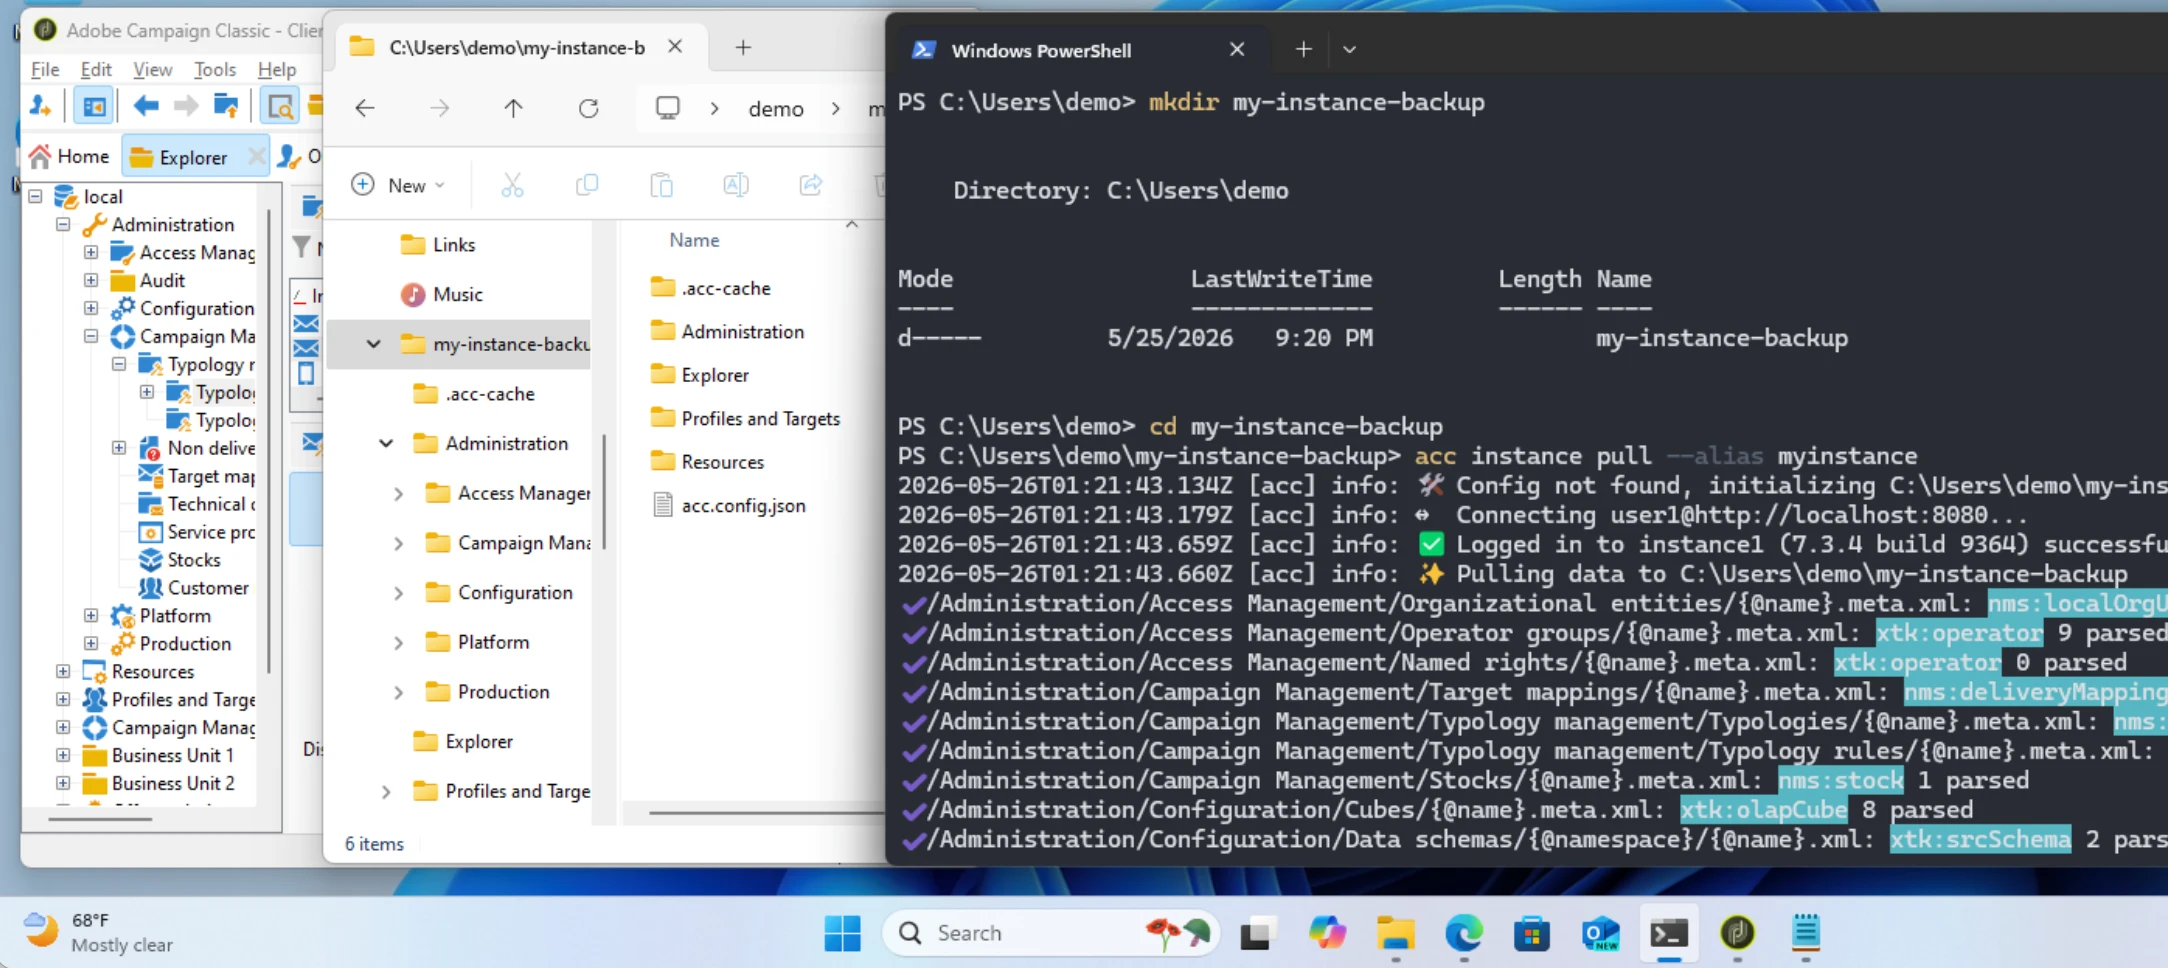2168x968 pixels.
Task: Click the Windows Start button
Action: coord(842,933)
